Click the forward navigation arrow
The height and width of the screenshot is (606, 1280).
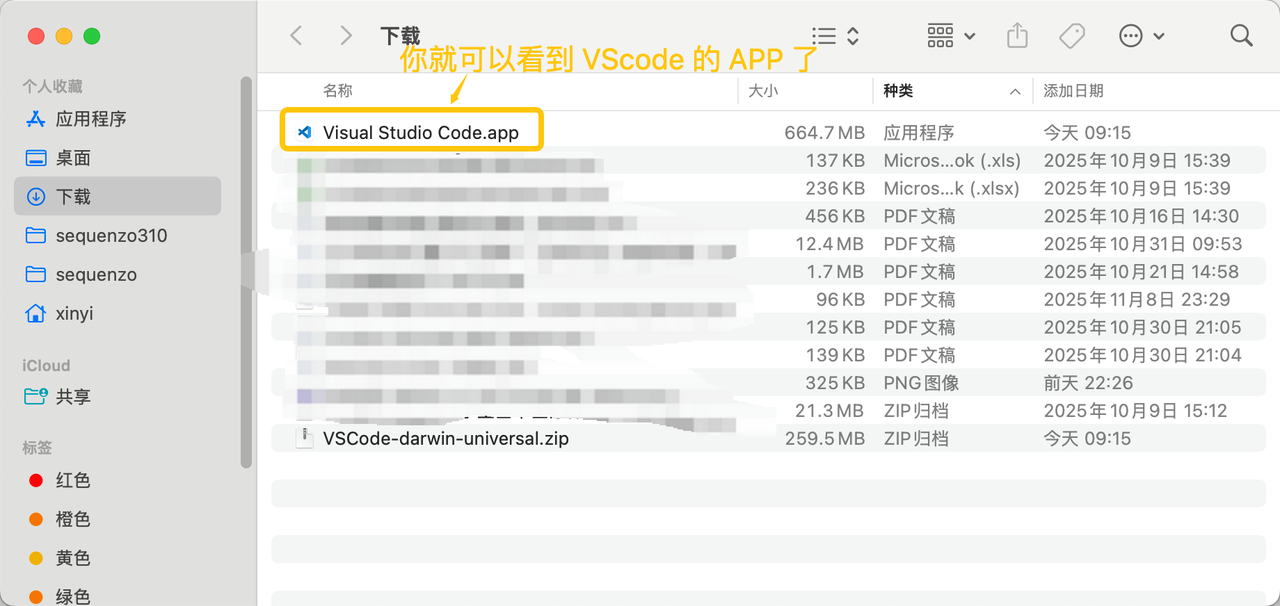click(346, 36)
